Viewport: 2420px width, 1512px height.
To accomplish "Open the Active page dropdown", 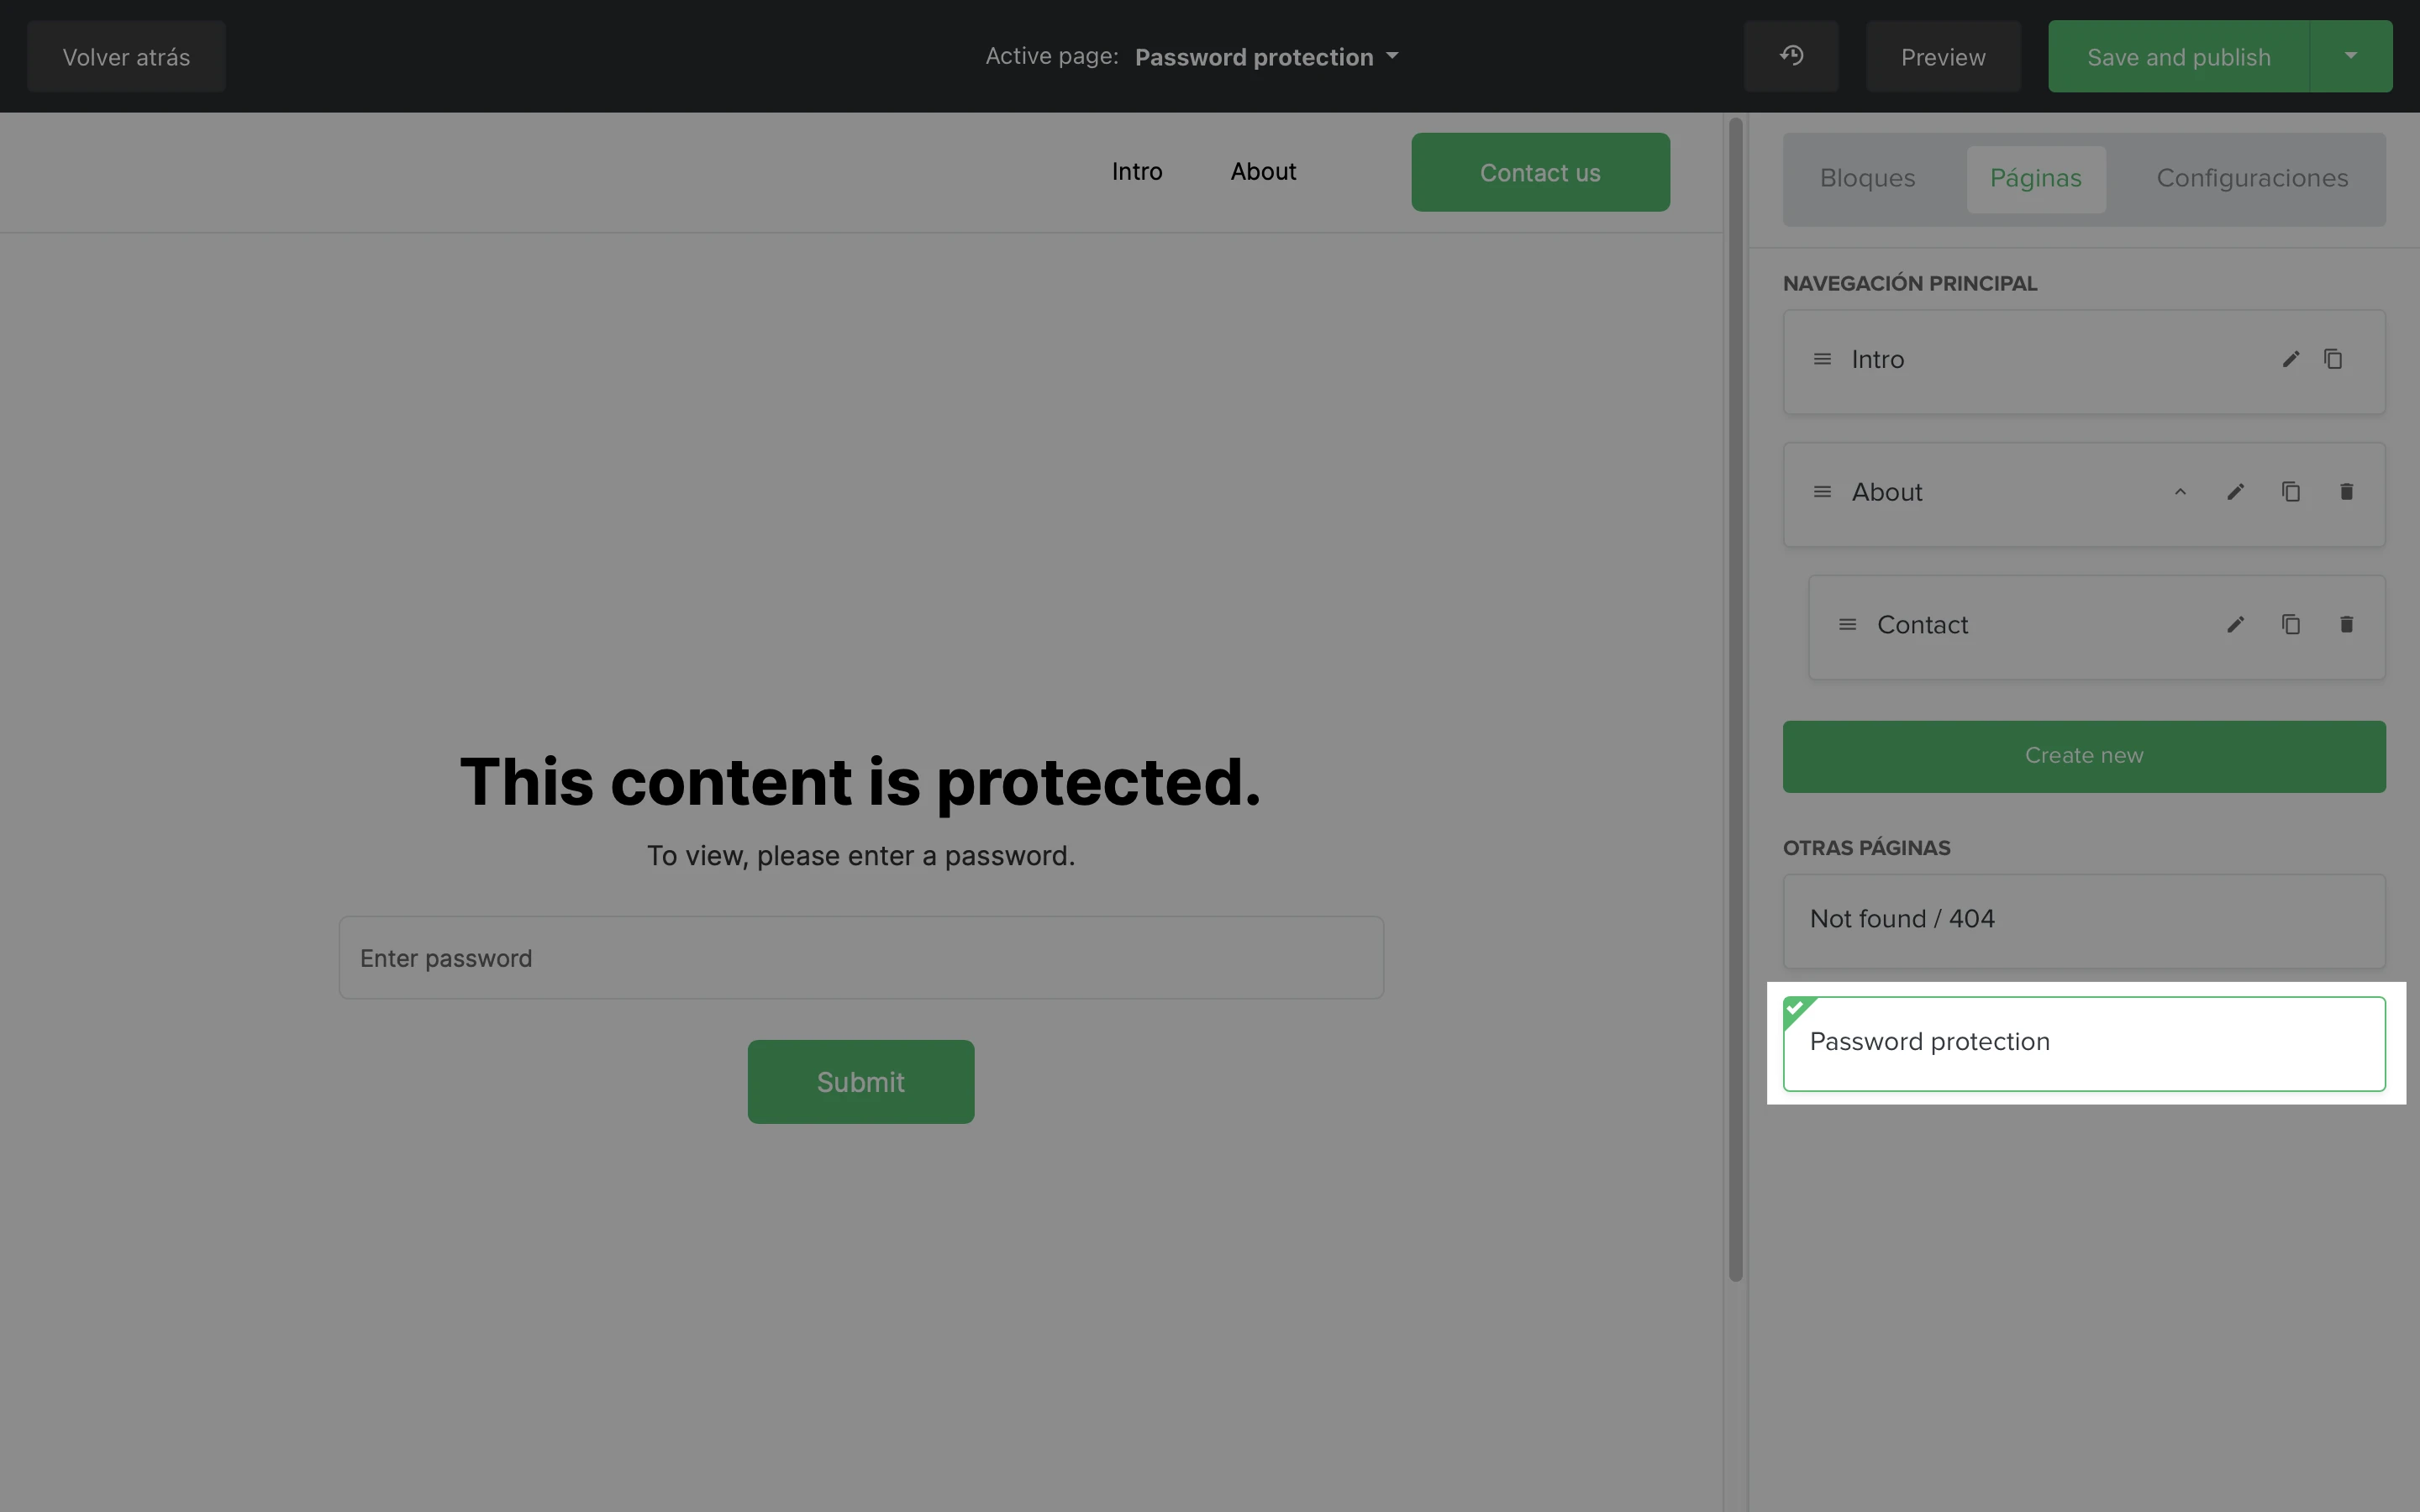I will coord(1267,57).
